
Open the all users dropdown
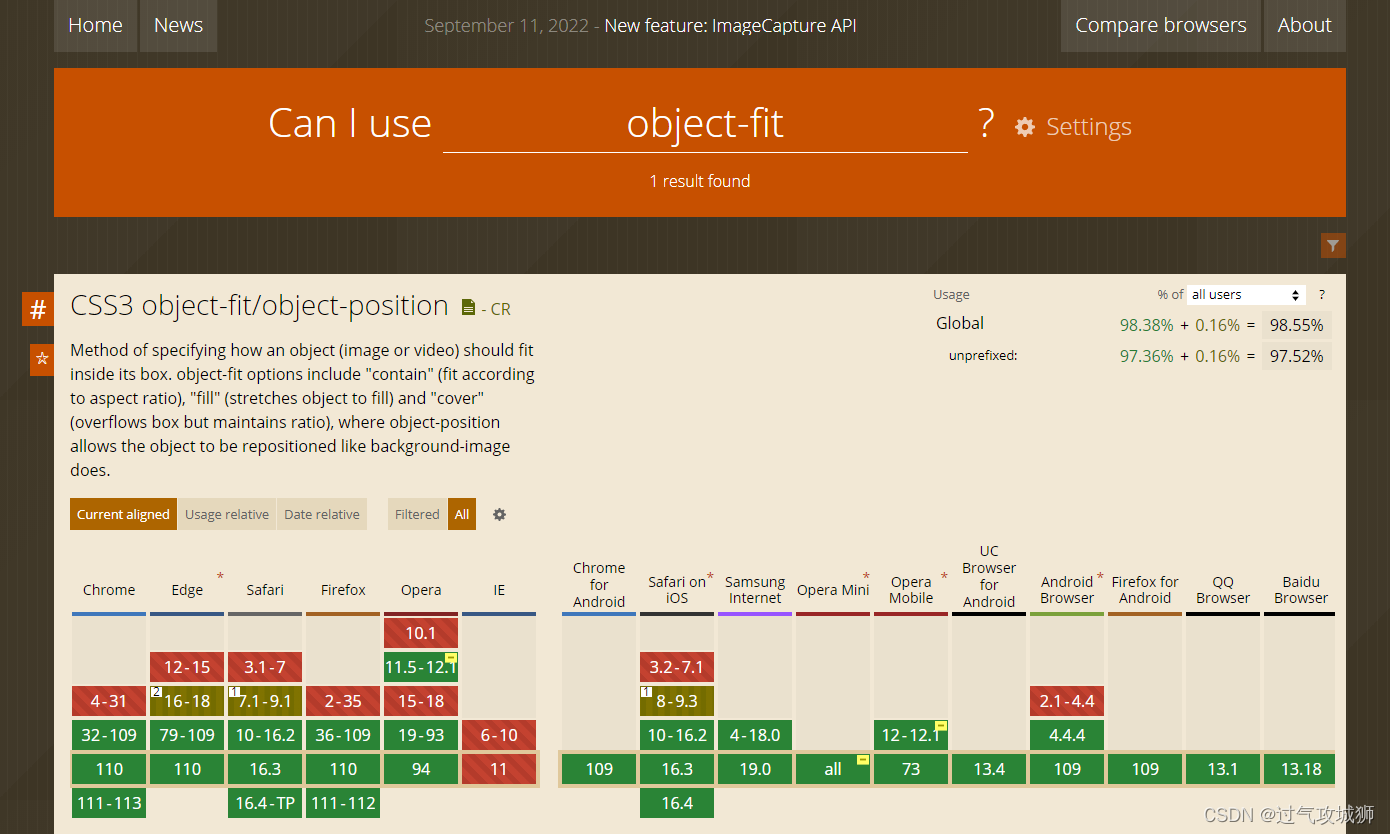point(1247,295)
